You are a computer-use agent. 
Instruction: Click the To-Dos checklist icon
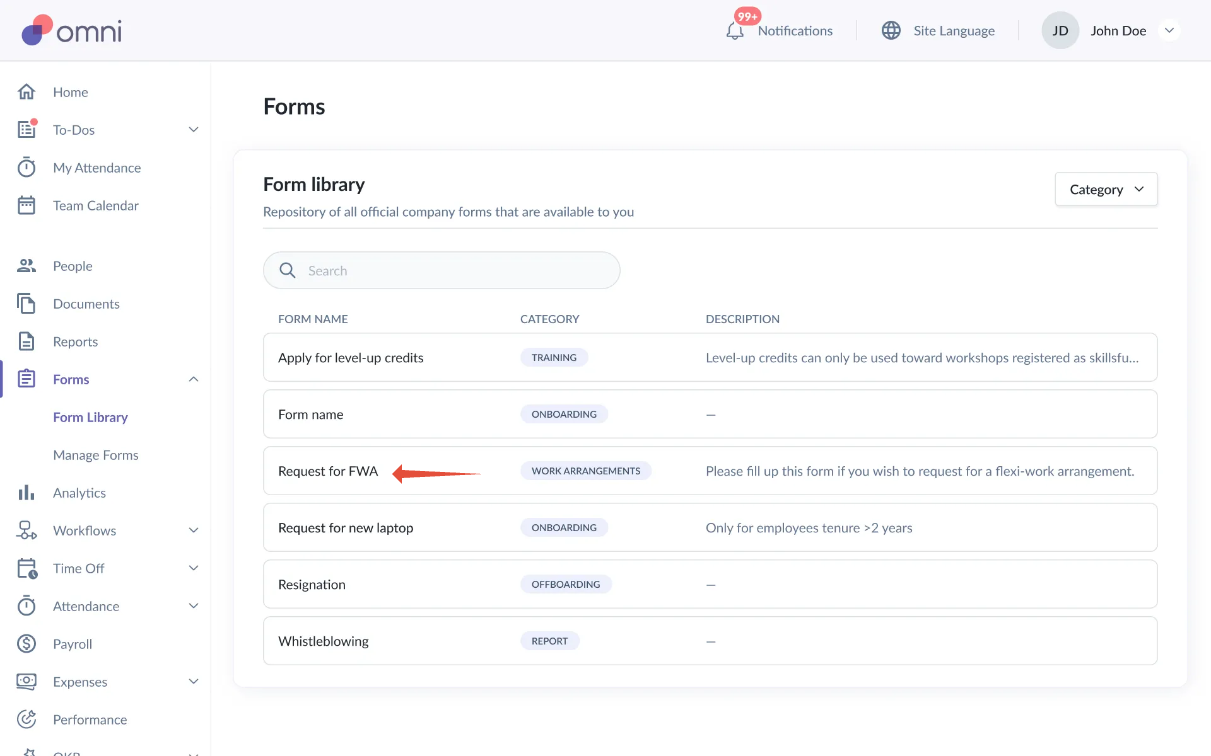point(27,129)
